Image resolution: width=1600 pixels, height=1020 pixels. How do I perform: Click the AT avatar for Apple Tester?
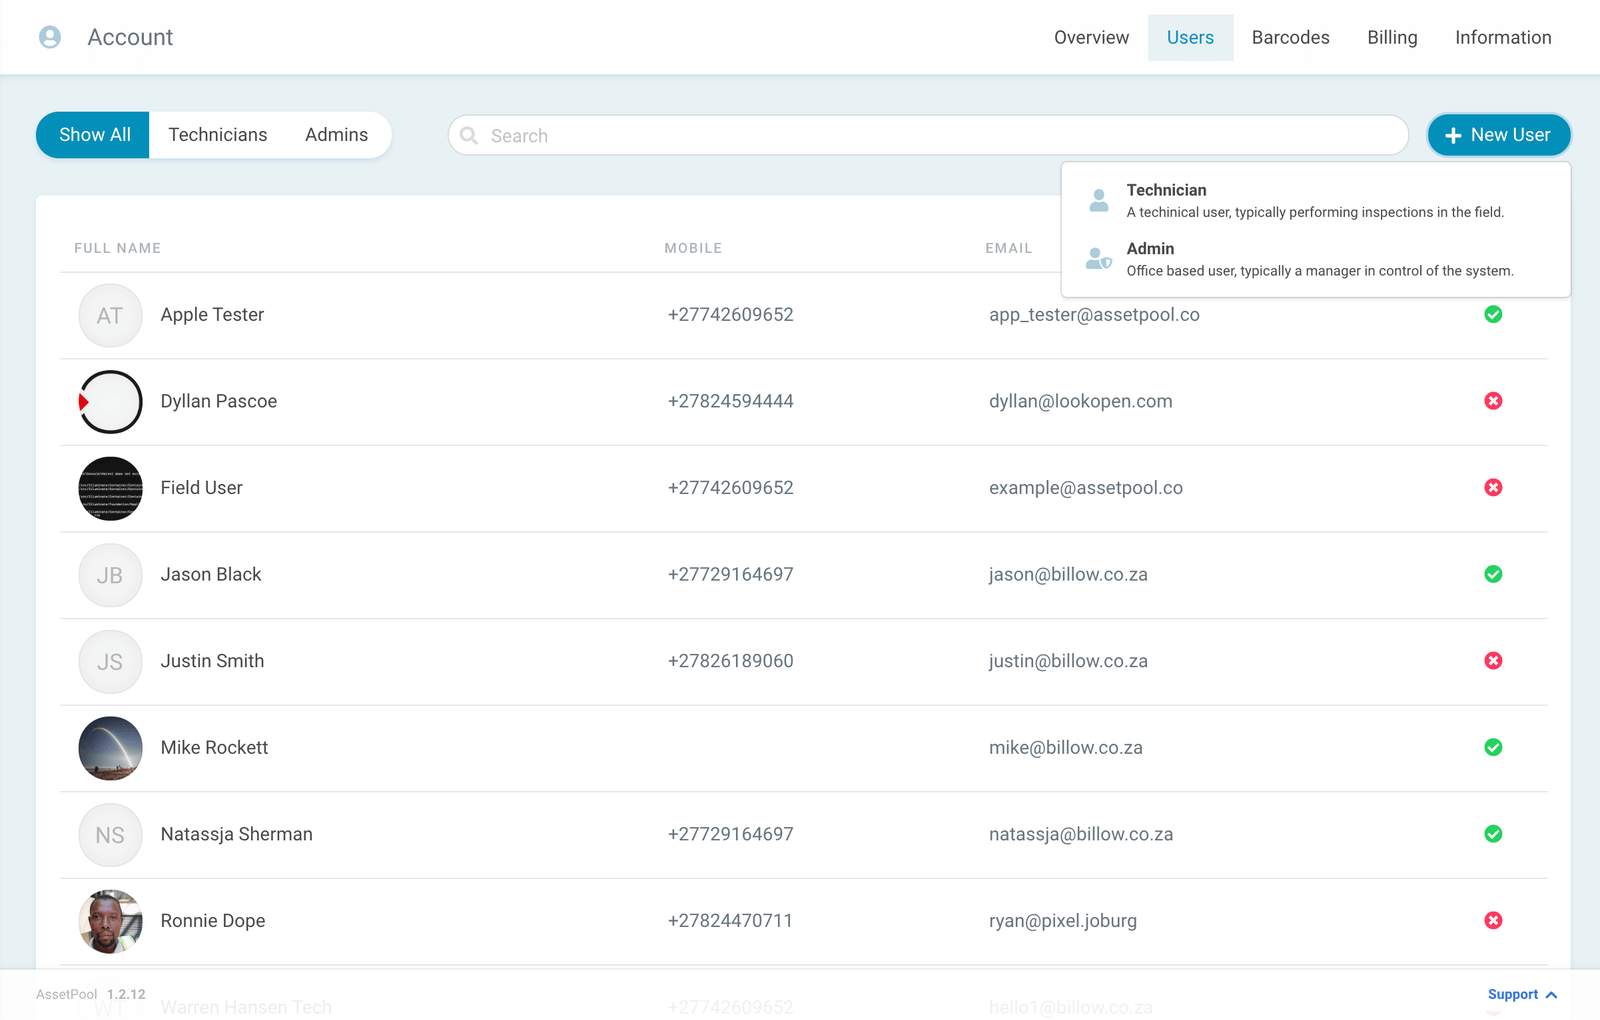point(110,315)
